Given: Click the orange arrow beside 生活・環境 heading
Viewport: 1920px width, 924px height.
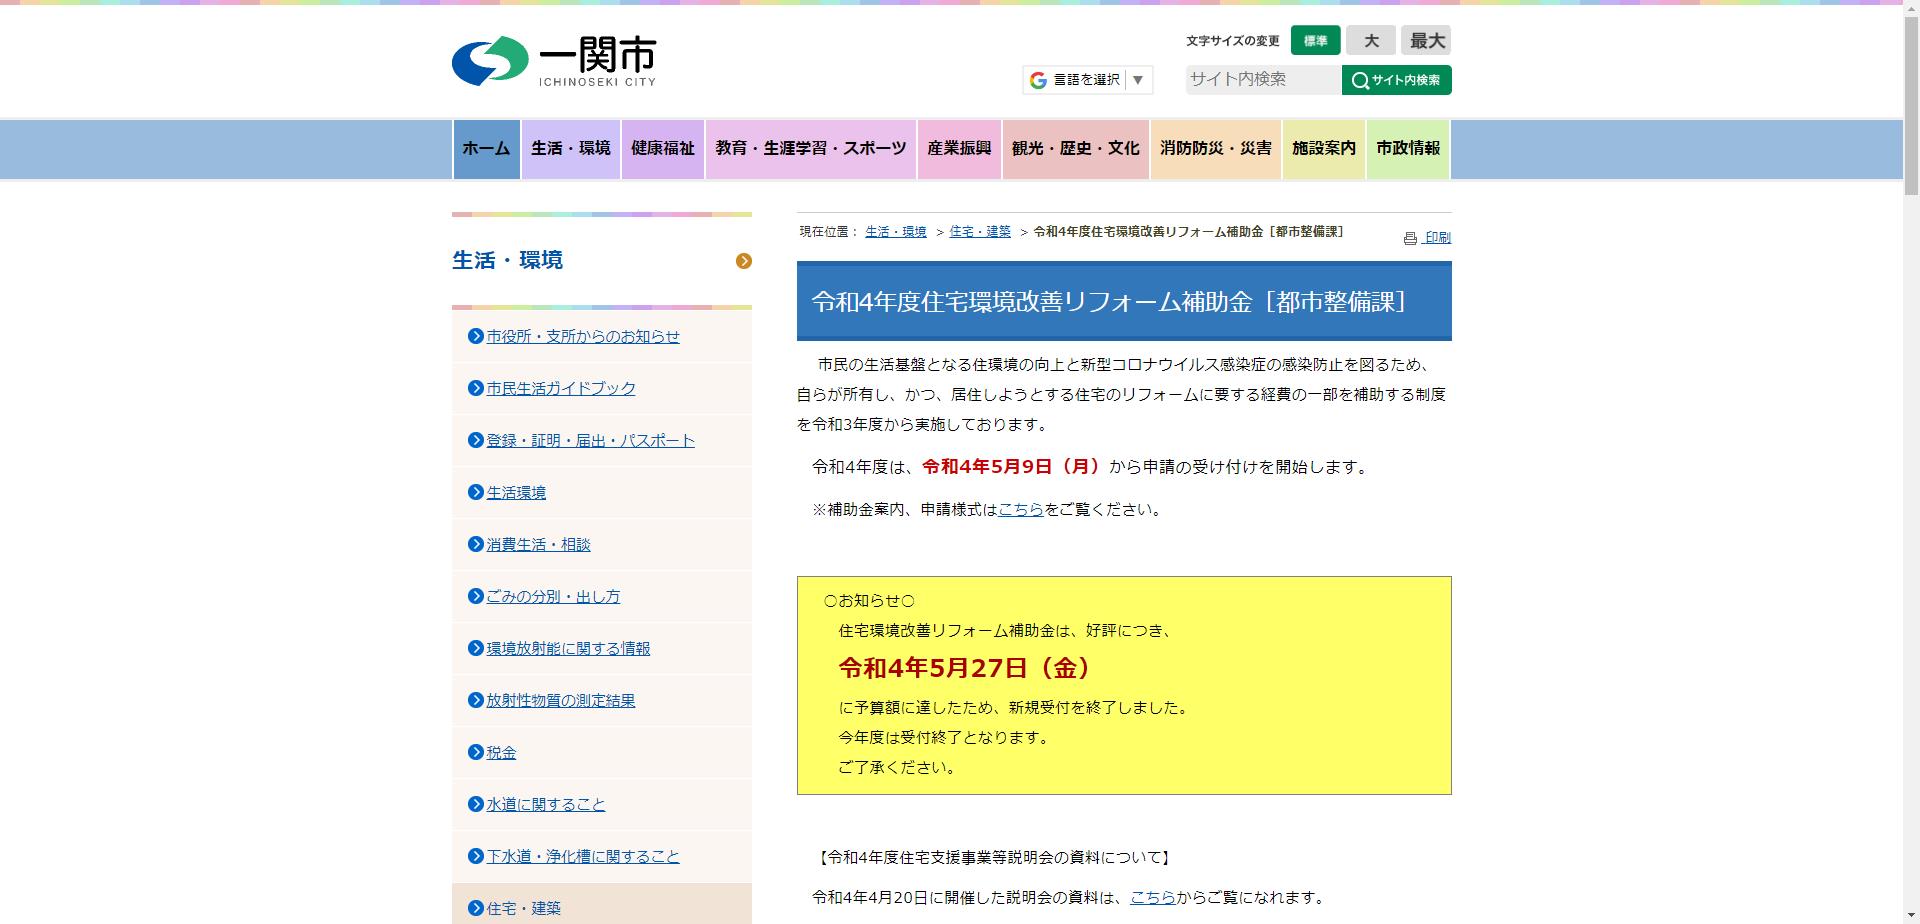Looking at the screenshot, I should pos(743,261).
